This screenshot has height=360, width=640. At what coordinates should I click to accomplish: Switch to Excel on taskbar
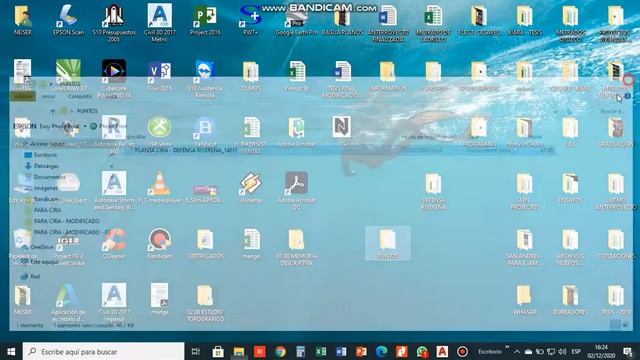tap(321, 351)
